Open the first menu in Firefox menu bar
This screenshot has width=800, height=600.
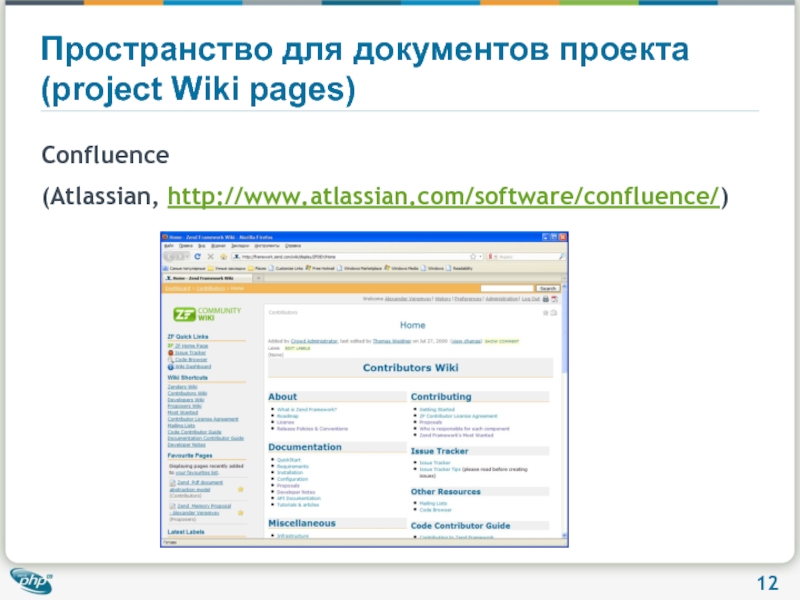tap(170, 245)
